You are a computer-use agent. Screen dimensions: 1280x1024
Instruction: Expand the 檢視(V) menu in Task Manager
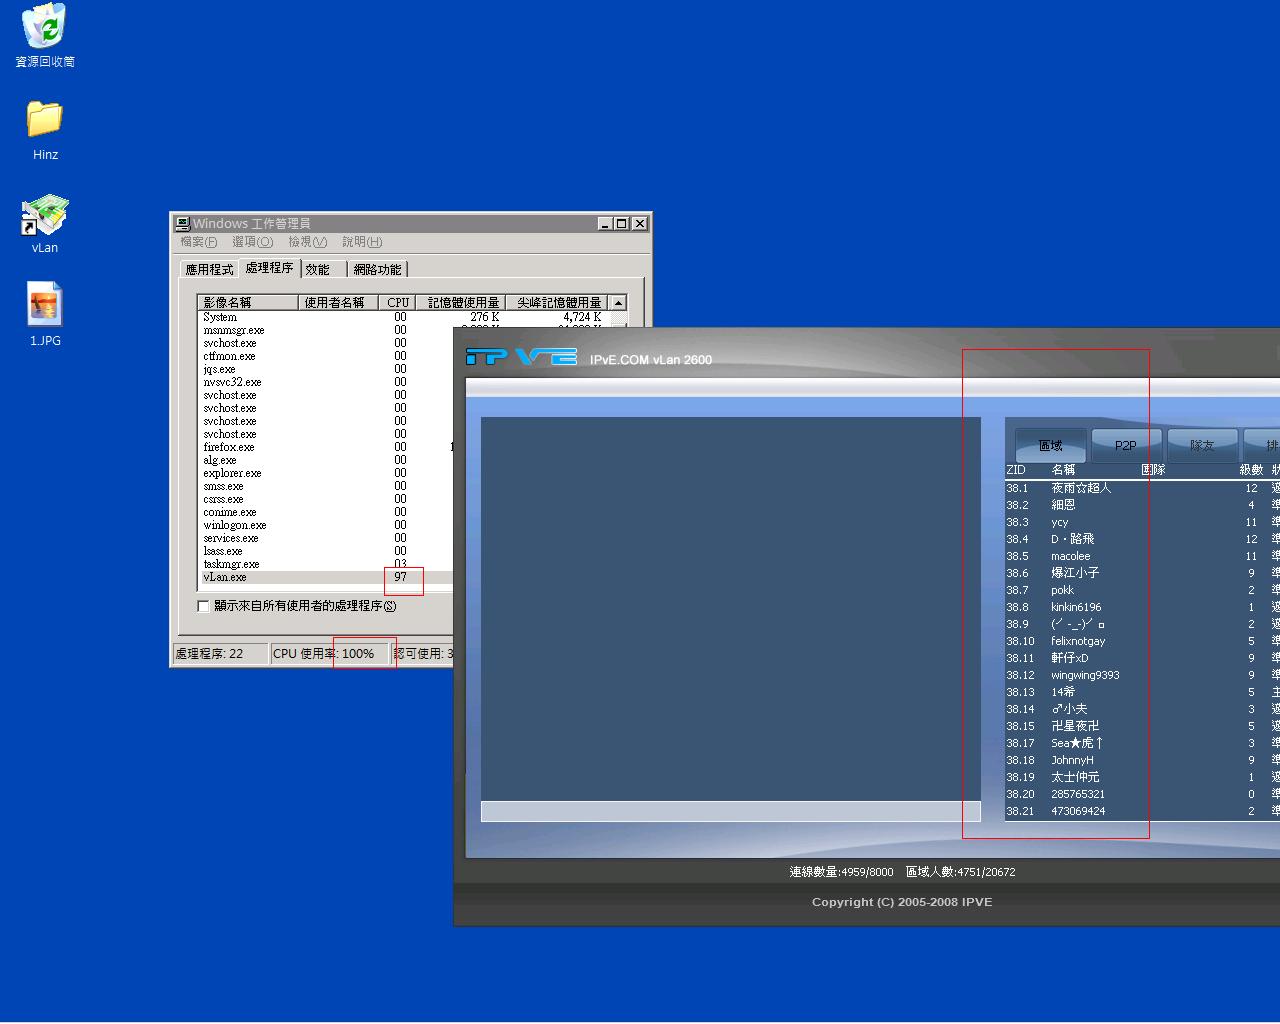(307, 242)
